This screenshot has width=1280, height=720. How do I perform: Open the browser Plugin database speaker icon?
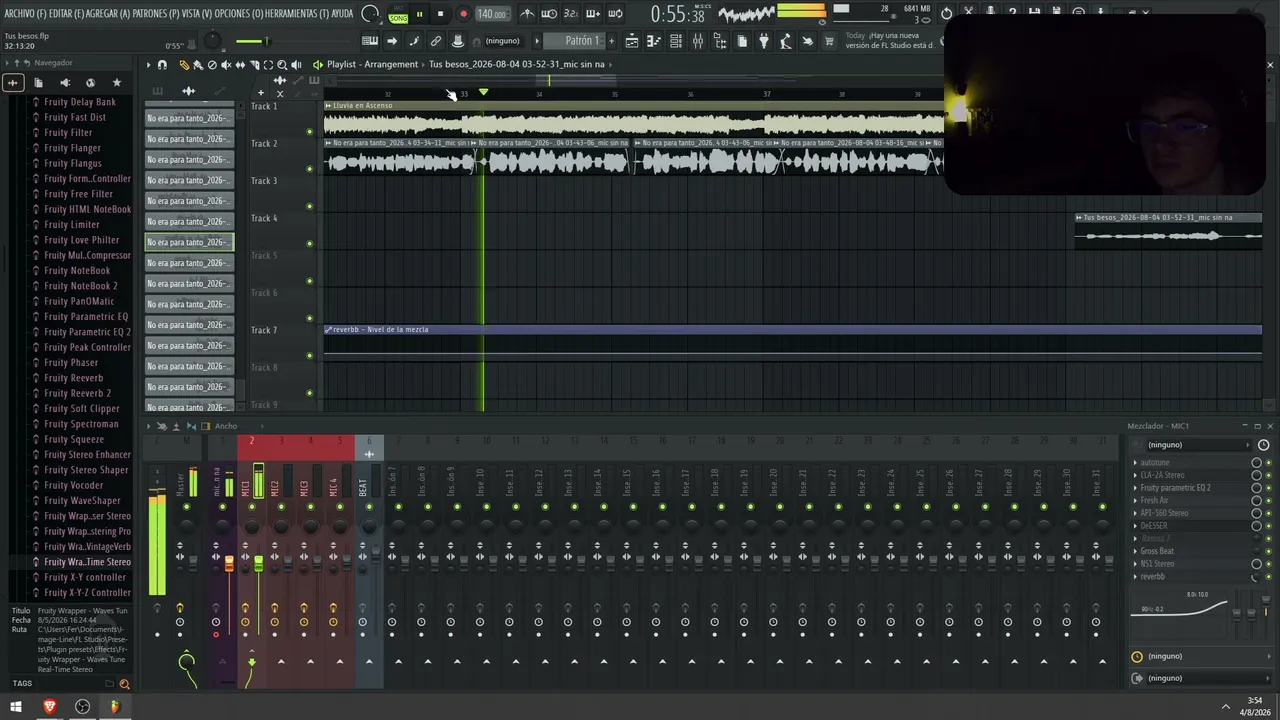[x=65, y=82]
